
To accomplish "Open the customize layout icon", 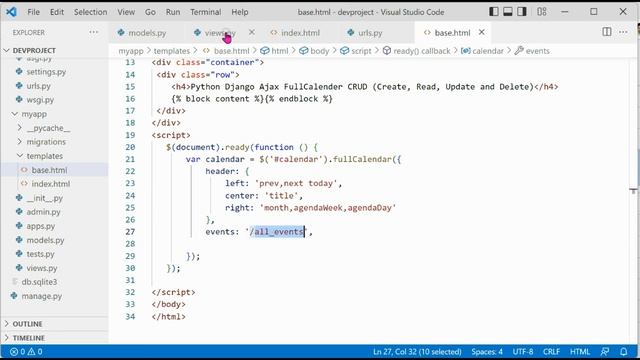I will pyautogui.click(x=542, y=12).
